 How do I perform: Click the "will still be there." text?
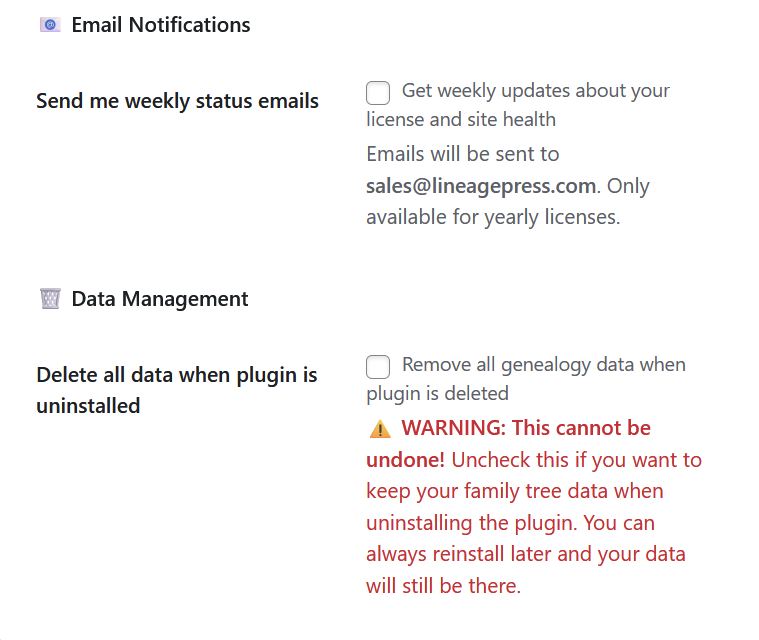[443, 586]
